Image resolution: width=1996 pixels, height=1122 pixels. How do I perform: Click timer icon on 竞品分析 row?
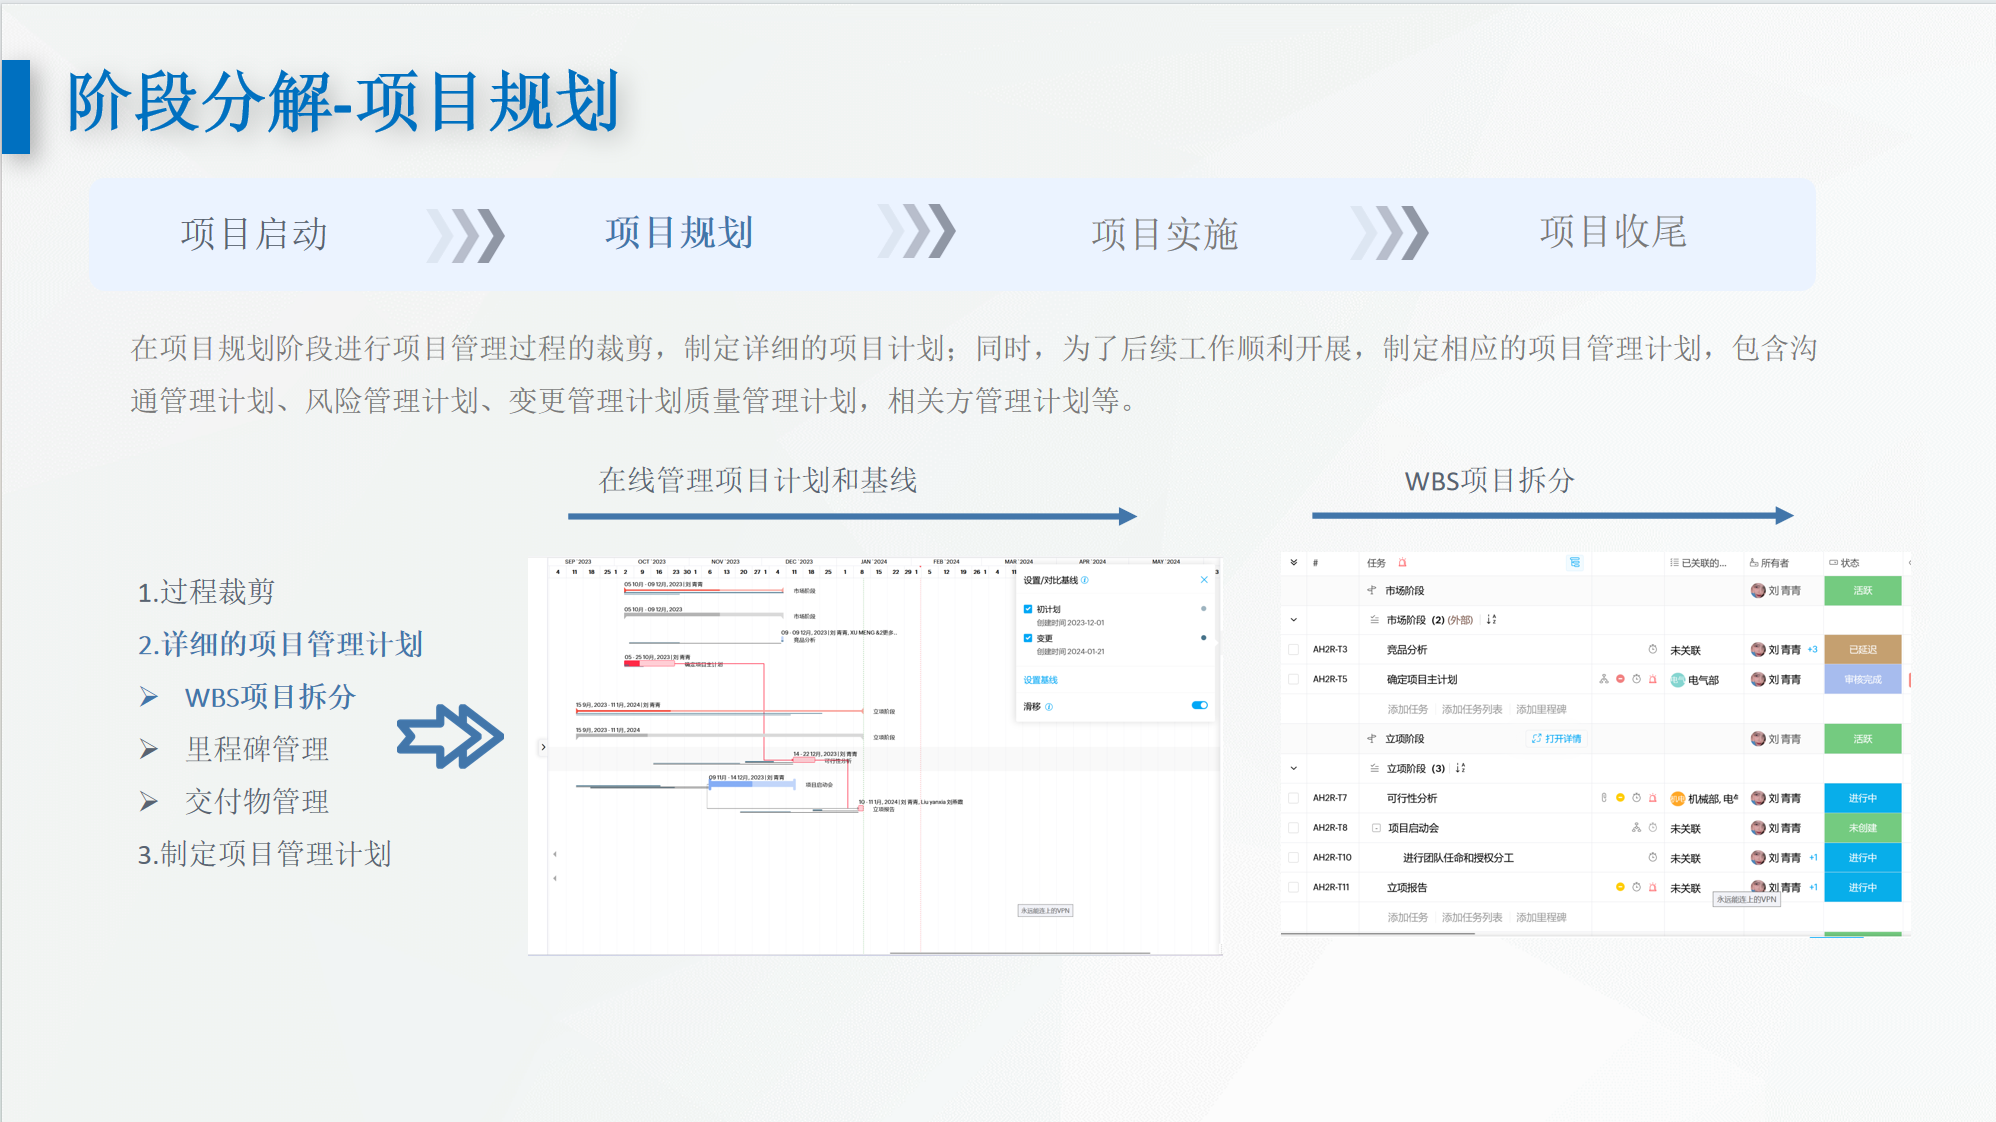pos(1652,650)
